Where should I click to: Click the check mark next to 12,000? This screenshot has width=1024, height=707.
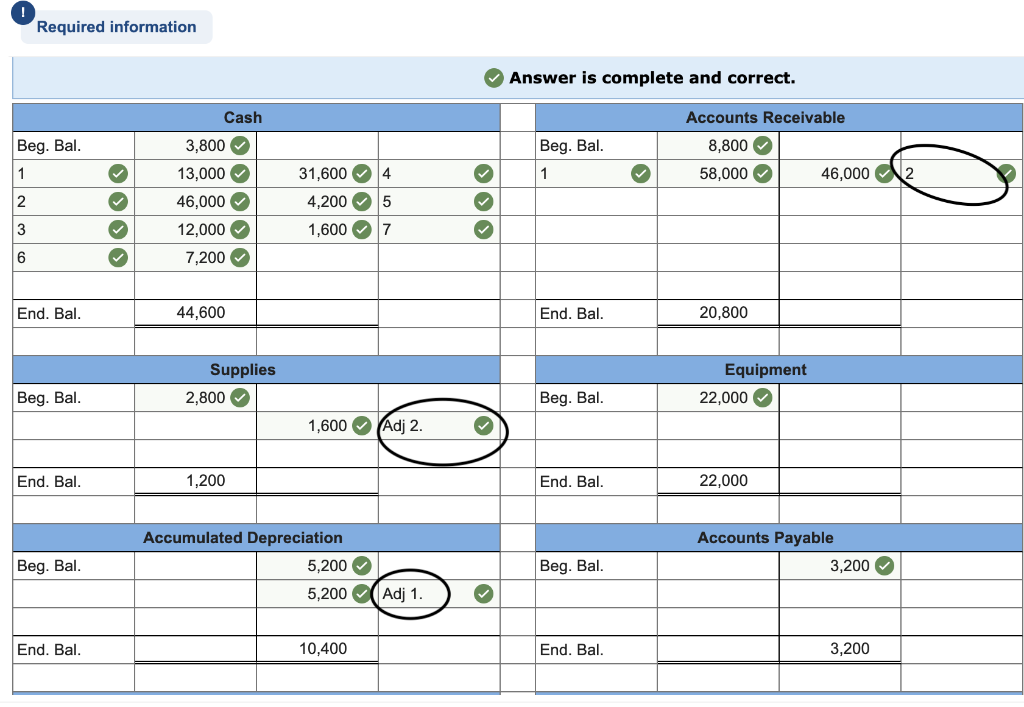pos(240,230)
